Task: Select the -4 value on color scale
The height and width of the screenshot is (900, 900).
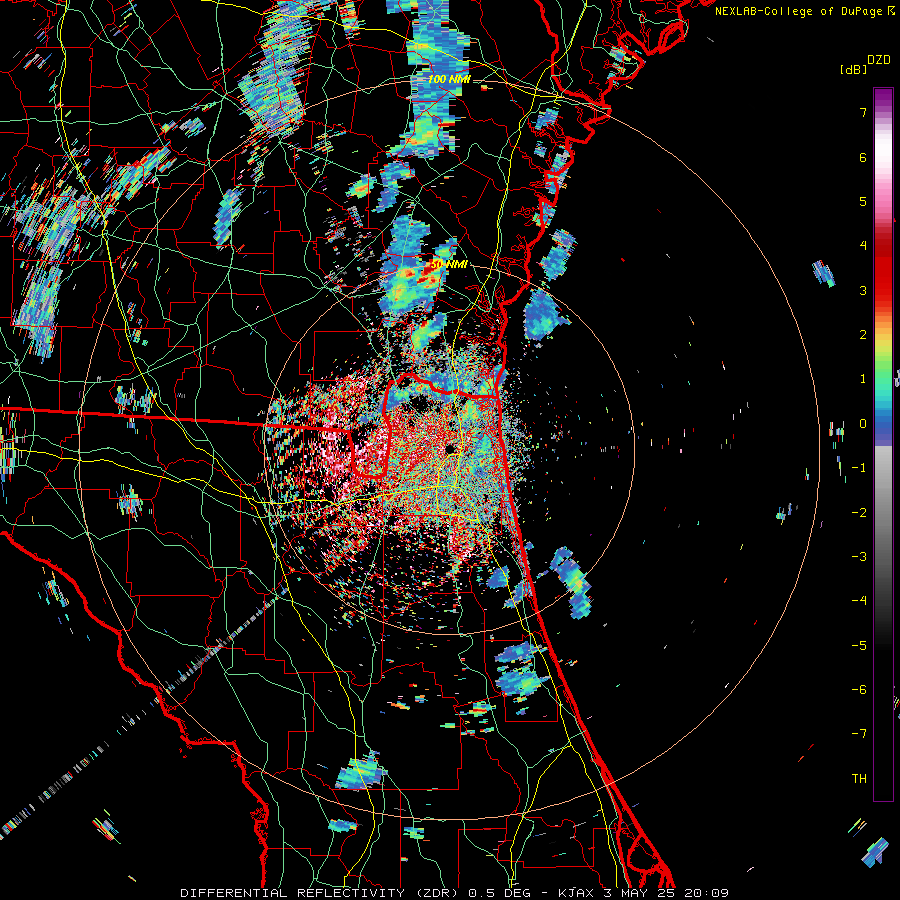Action: pyautogui.click(x=859, y=601)
